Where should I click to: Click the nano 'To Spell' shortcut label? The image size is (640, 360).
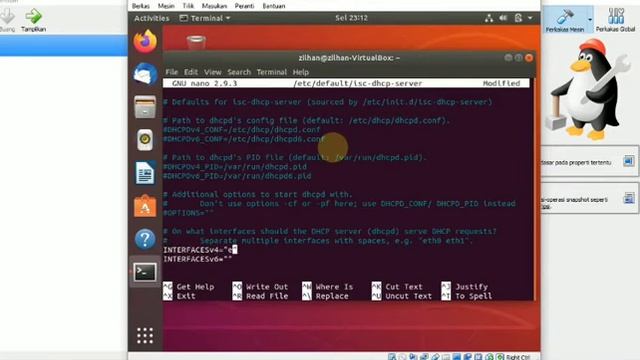[473, 296]
